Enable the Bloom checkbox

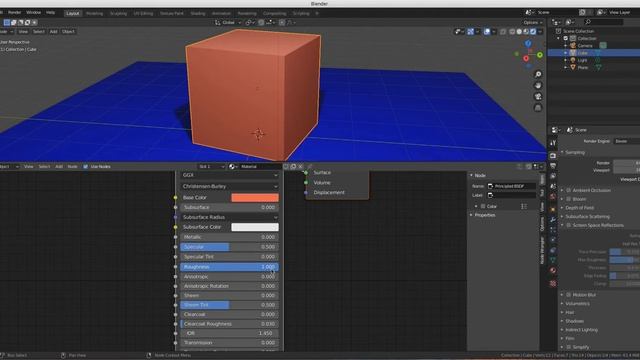pyautogui.click(x=569, y=199)
